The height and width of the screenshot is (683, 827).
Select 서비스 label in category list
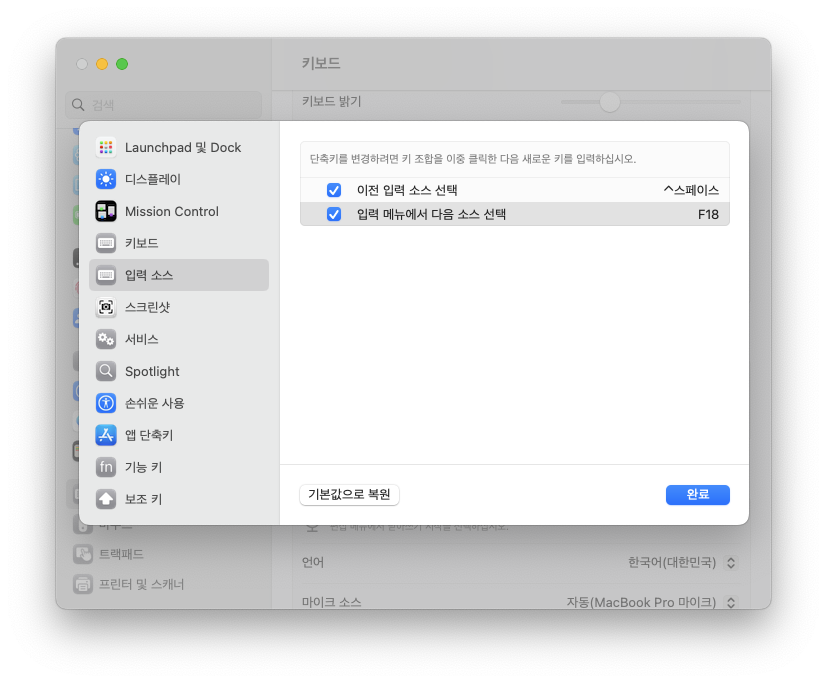coord(141,339)
